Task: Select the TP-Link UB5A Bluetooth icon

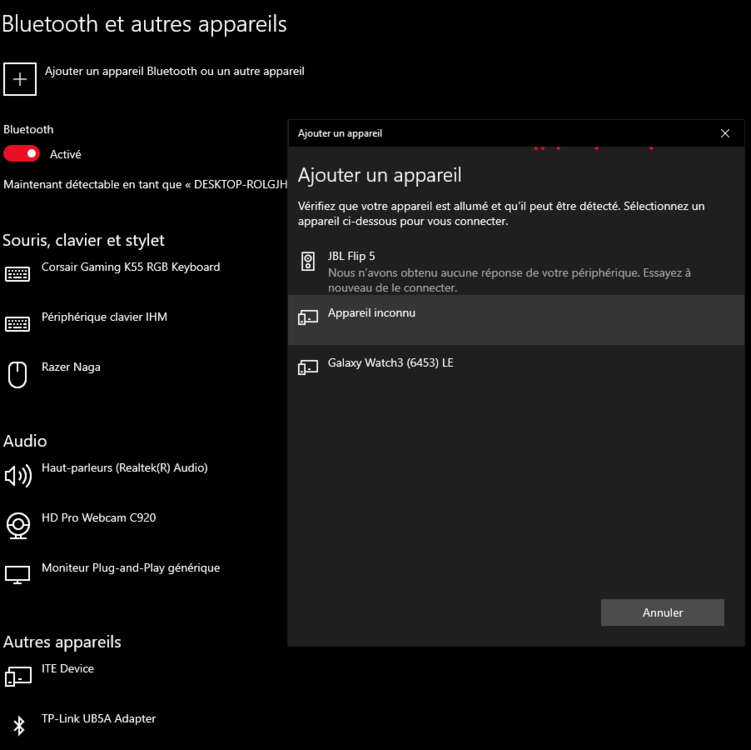Action: tap(17, 726)
